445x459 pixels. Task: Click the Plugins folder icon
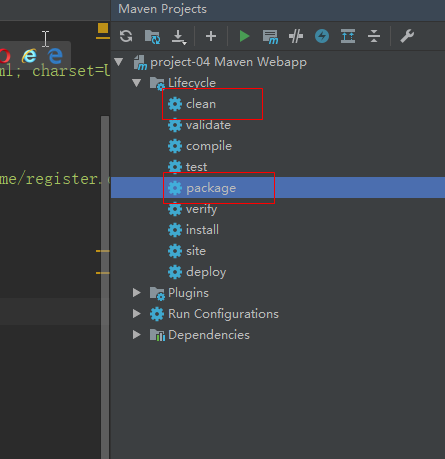[157, 293]
